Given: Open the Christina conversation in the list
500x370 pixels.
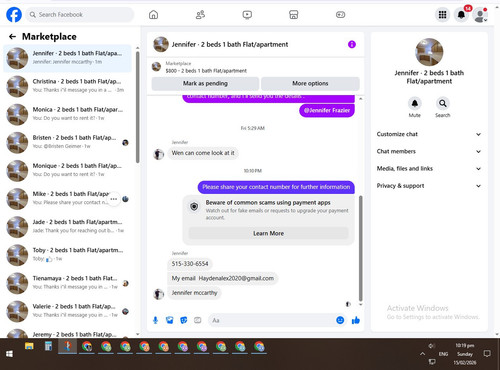Looking at the screenshot, I should point(68,86).
